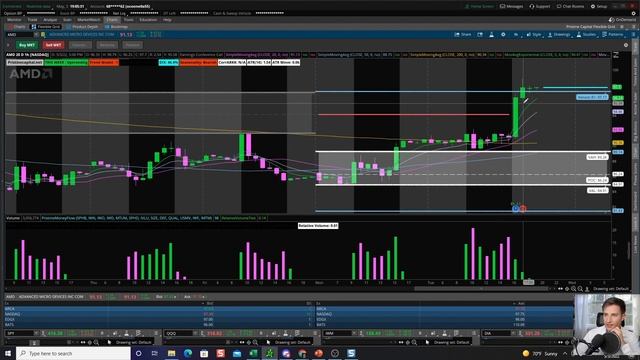Screen dimensions: 640x360
Task: Open PowerPoint from taskbar
Action: point(319,353)
